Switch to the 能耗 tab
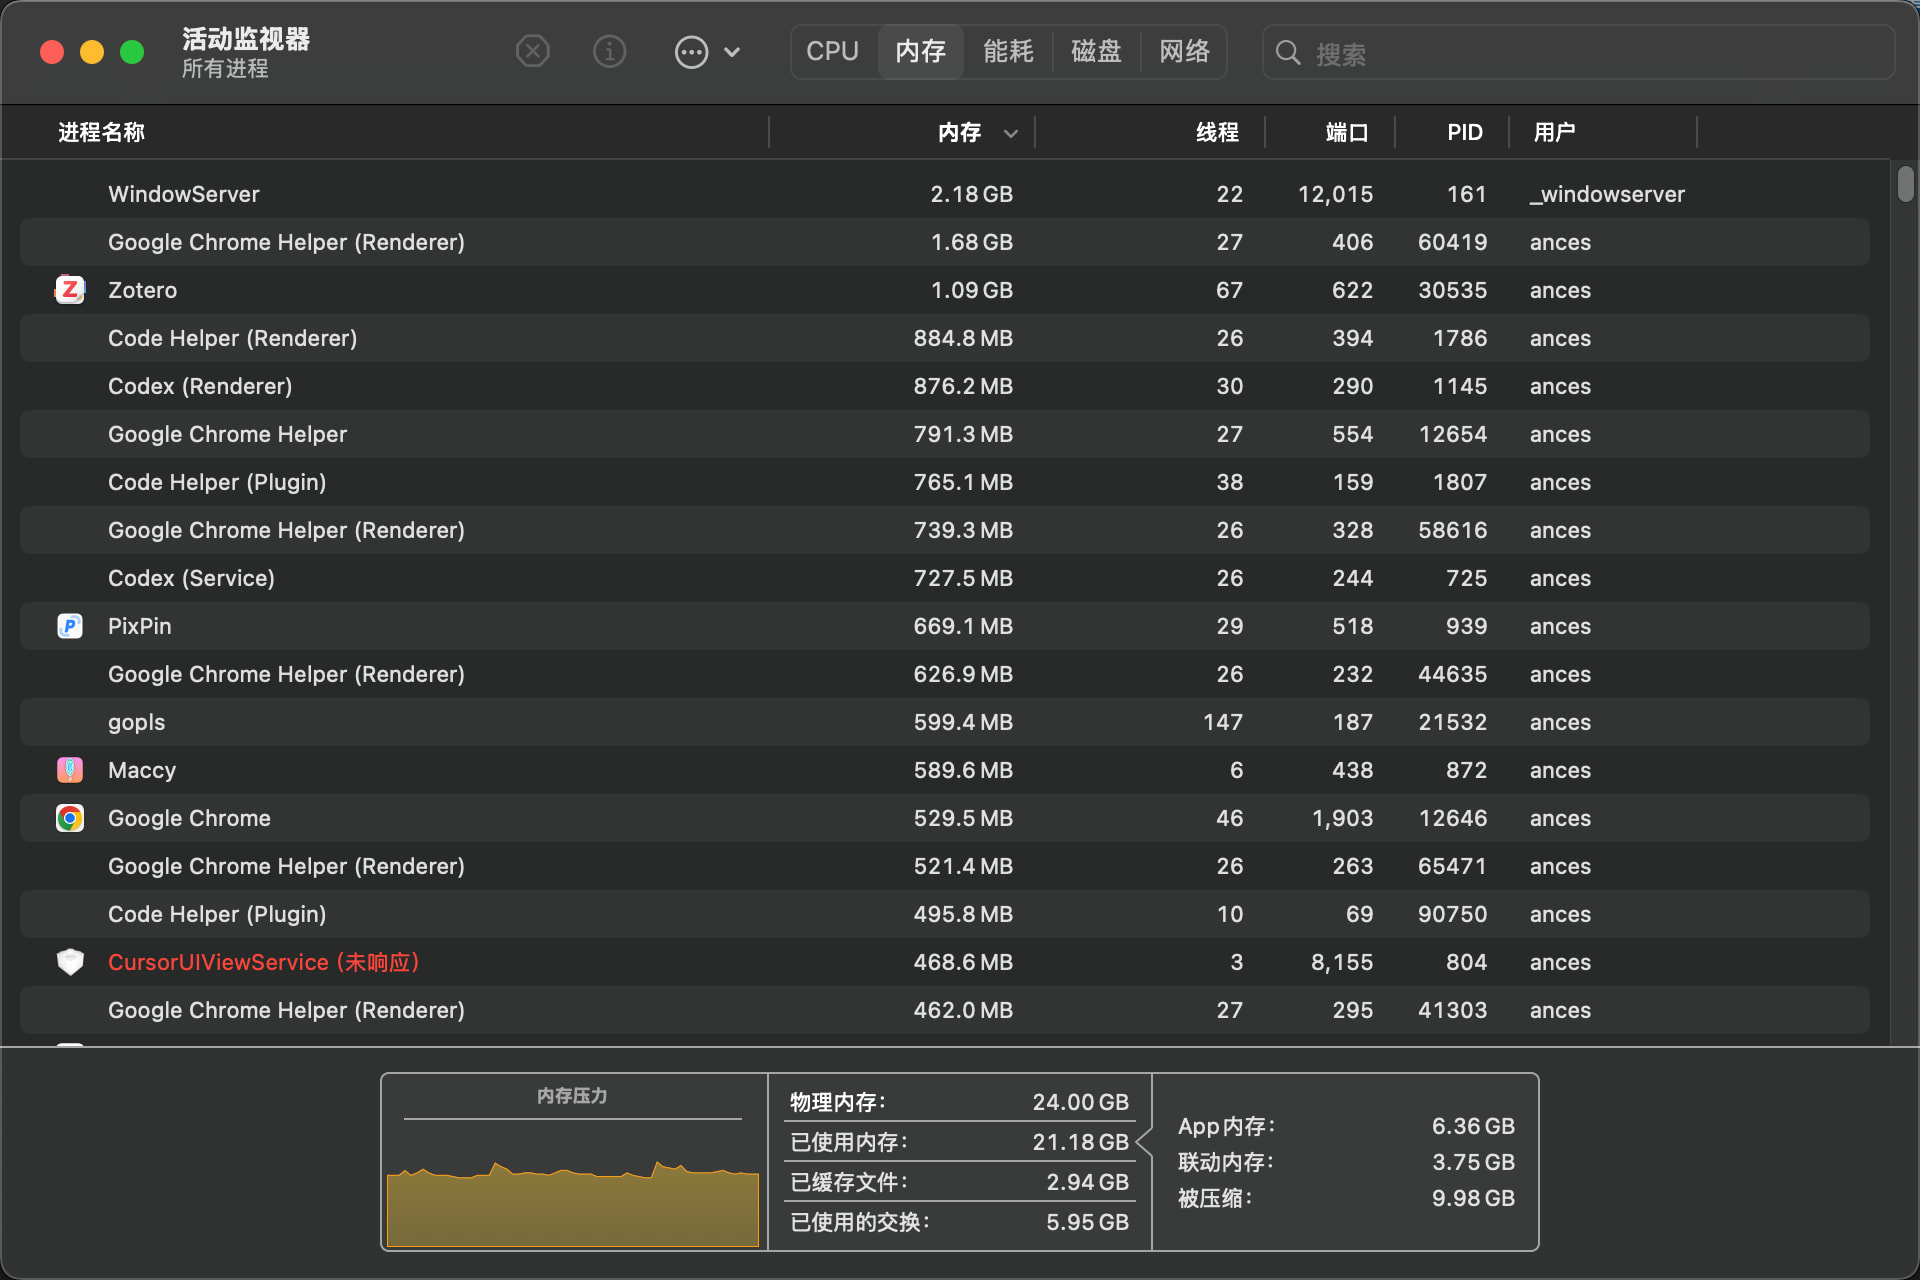This screenshot has height=1280, width=1920. tap(1008, 51)
